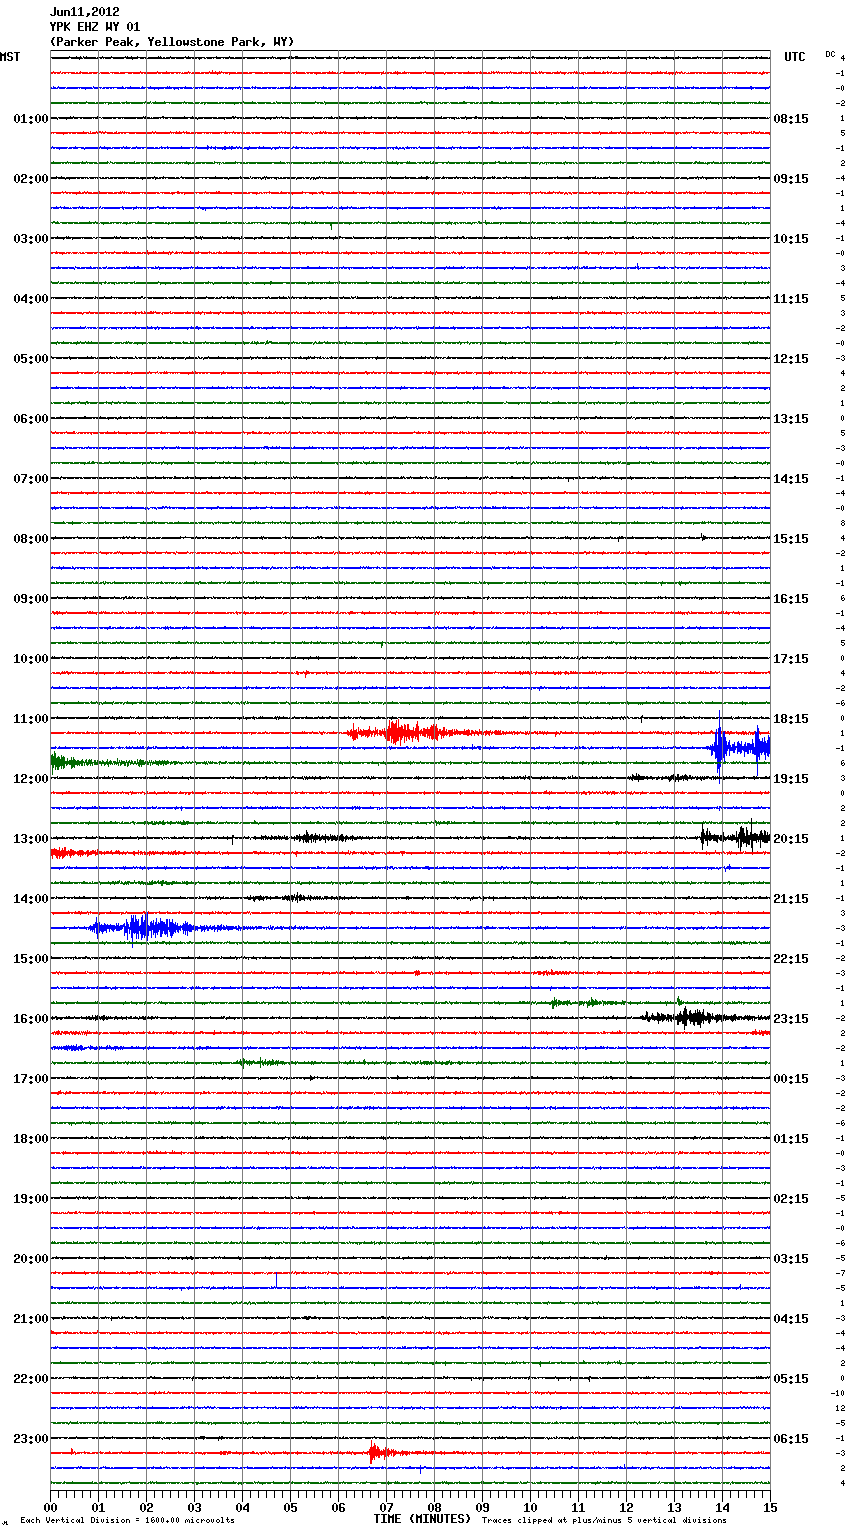The image size is (850, 1534).
Task: Select the 13:00 MST time label
Action: click(30, 839)
